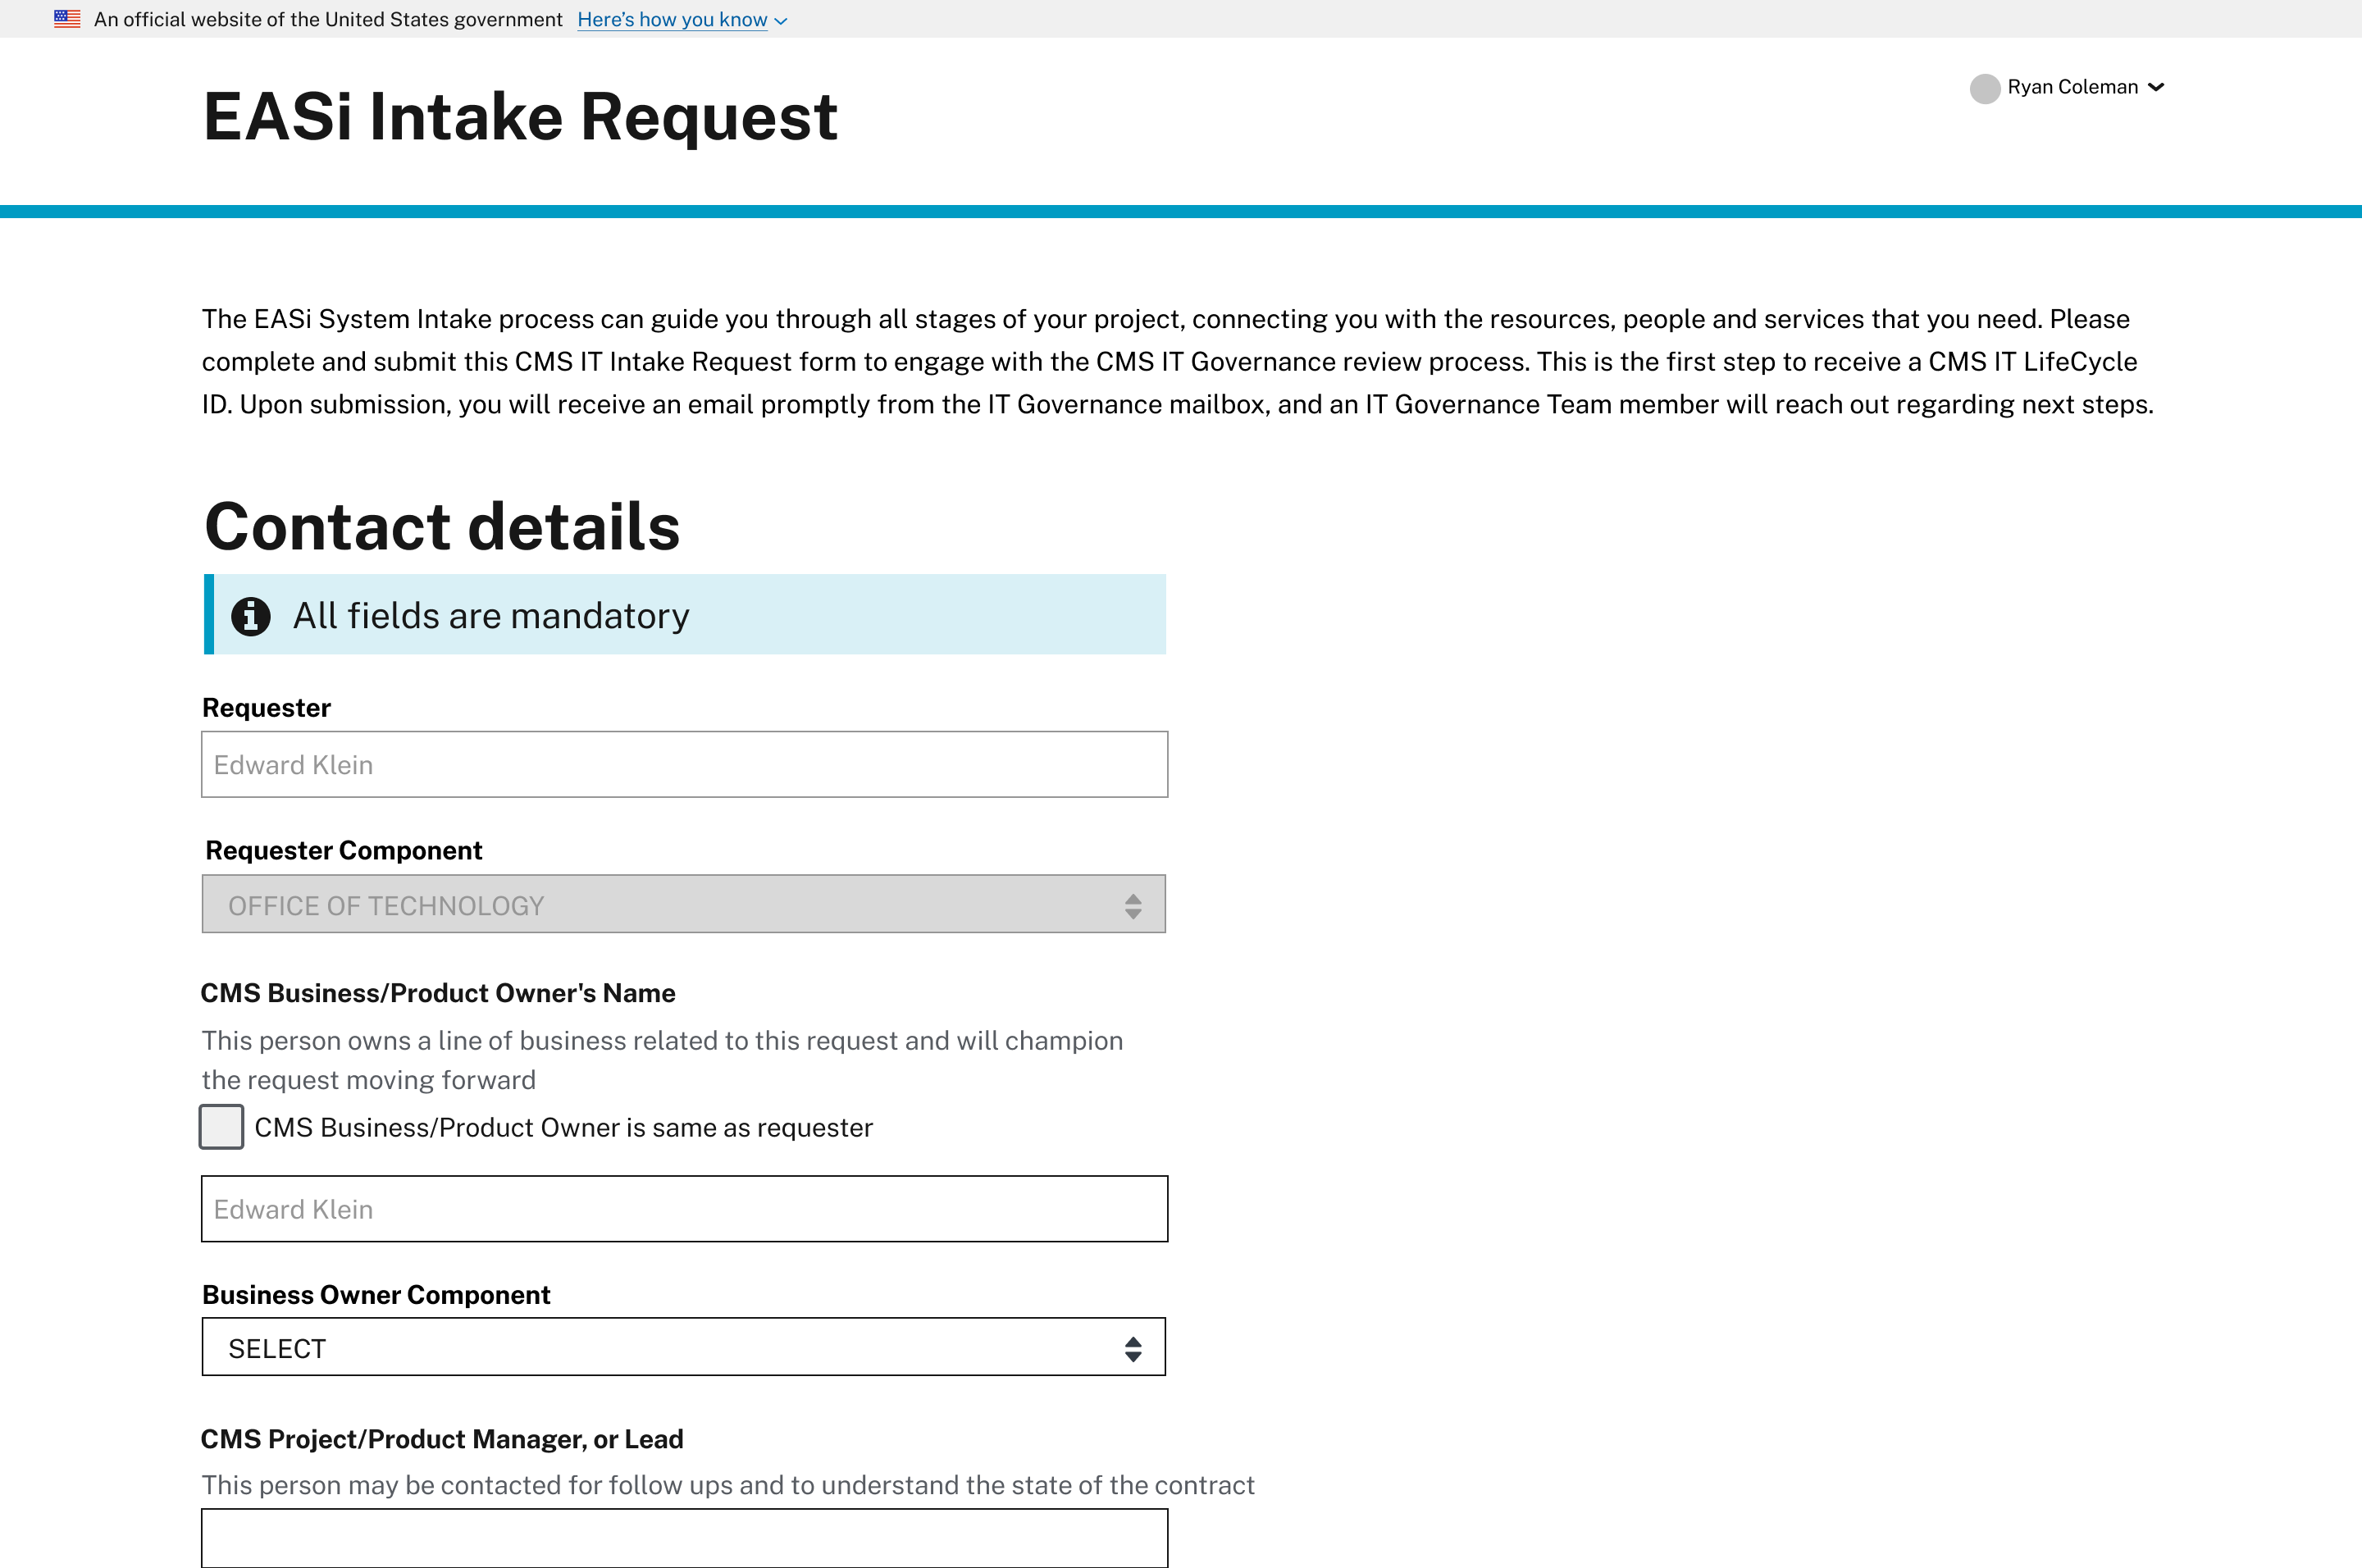Click the Here's how you know link
Image resolution: width=2362 pixels, height=1568 pixels.
click(672, 19)
